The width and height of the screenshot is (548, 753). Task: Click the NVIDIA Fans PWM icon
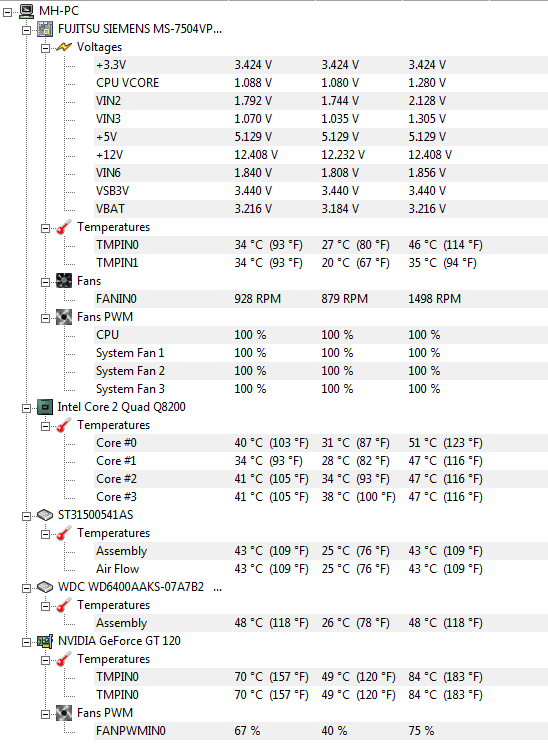pos(64,713)
